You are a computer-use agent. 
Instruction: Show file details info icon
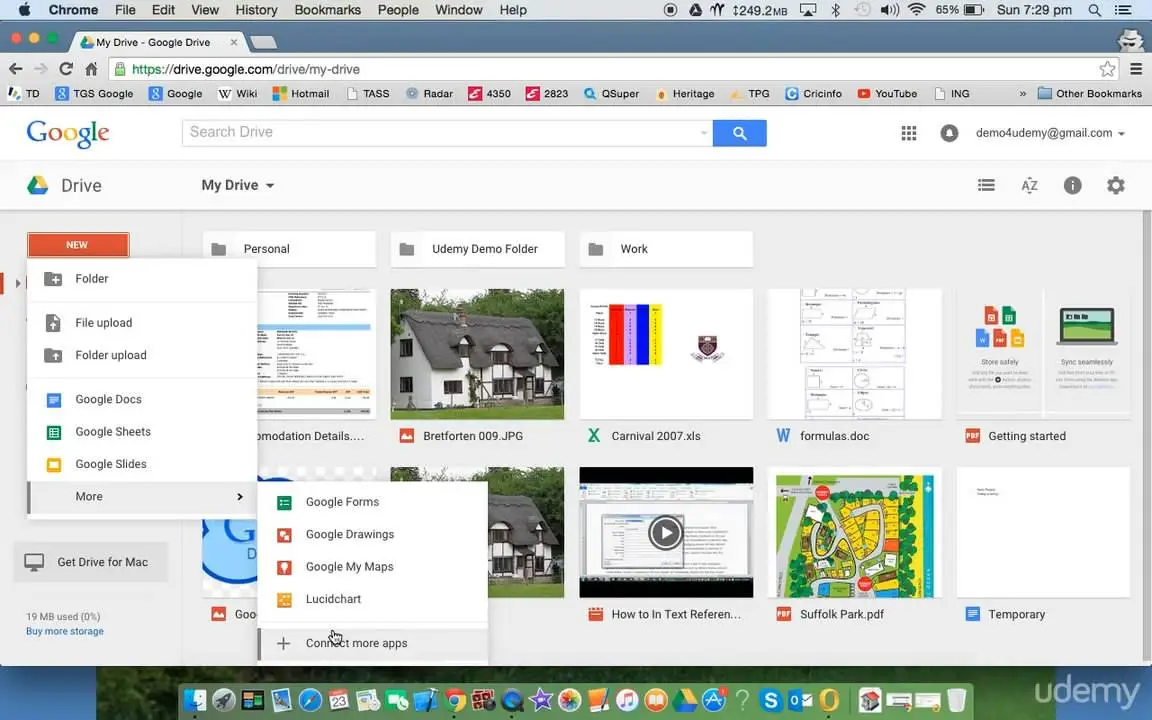coord(1072,185)
